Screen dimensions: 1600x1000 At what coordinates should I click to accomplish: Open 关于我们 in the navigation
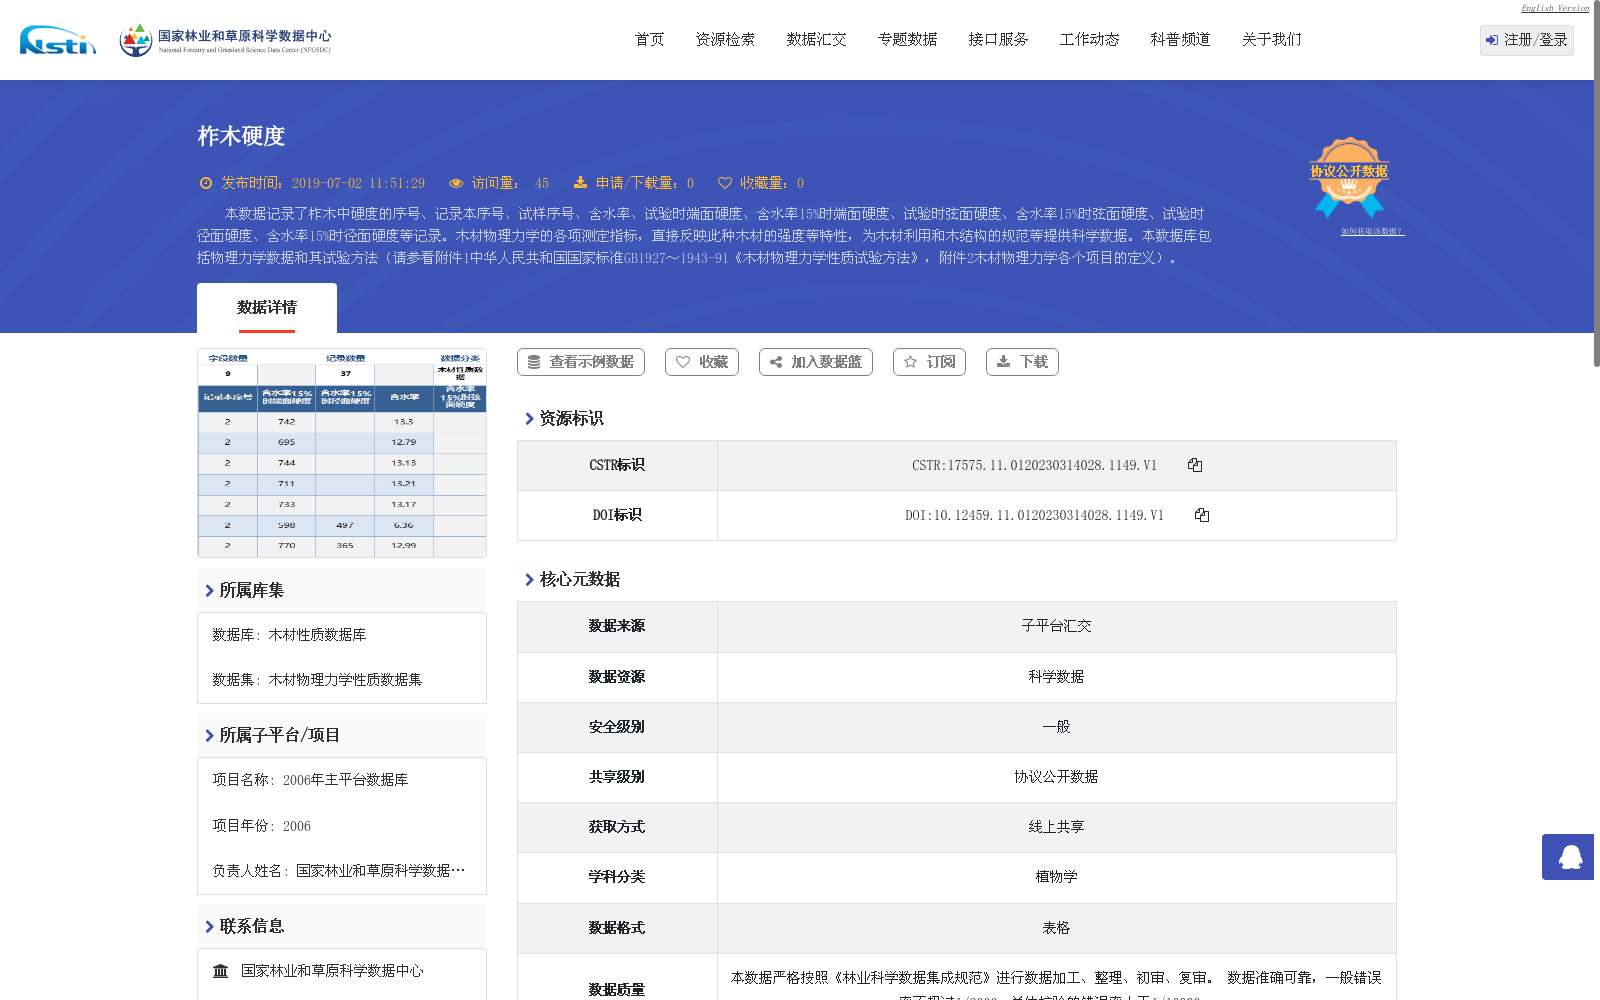[x=1272, y=40]
